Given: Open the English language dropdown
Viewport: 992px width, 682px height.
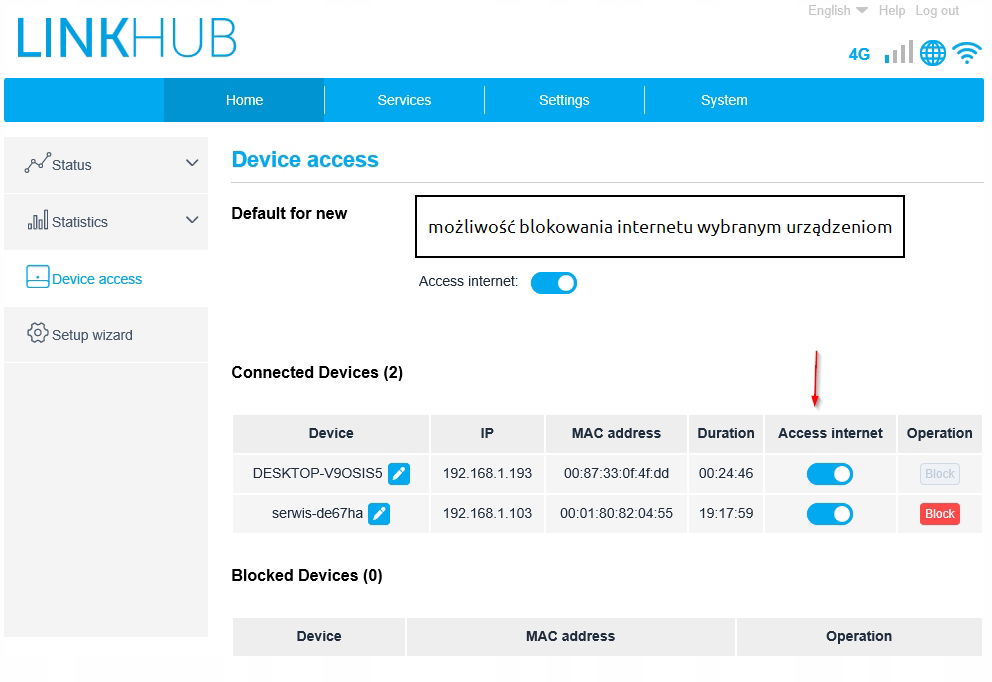Looking at the screenshot, I should click(837, 11).
